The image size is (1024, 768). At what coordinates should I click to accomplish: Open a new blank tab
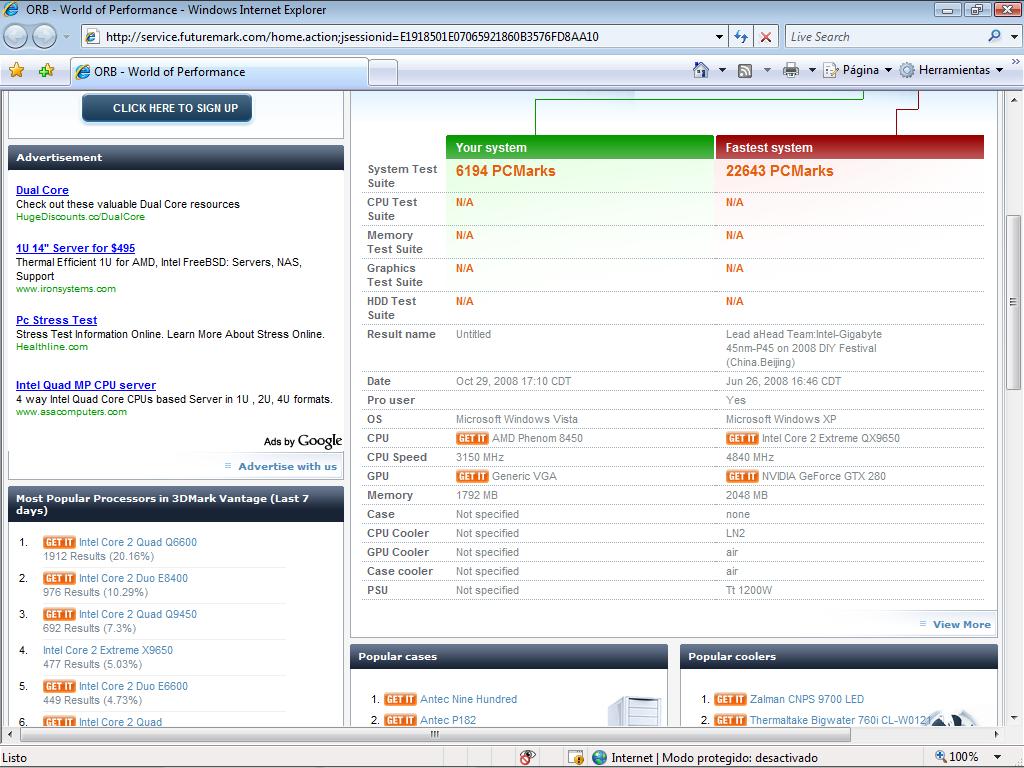383,72
